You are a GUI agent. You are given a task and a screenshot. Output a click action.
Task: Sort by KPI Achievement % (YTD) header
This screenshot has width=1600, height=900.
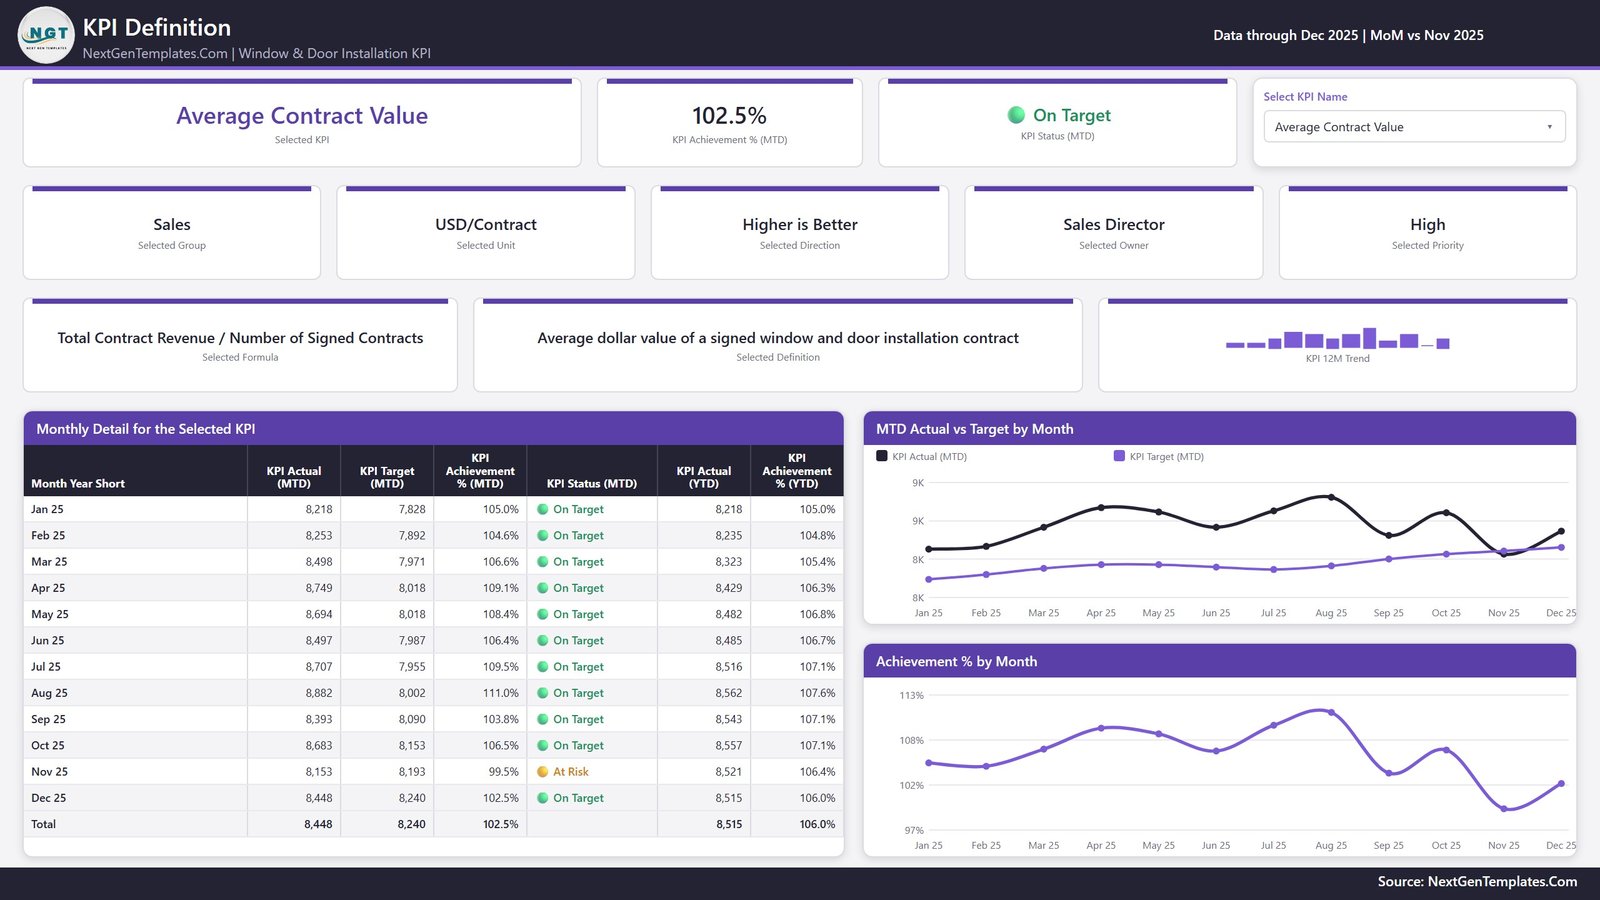[x=797, y=471]
